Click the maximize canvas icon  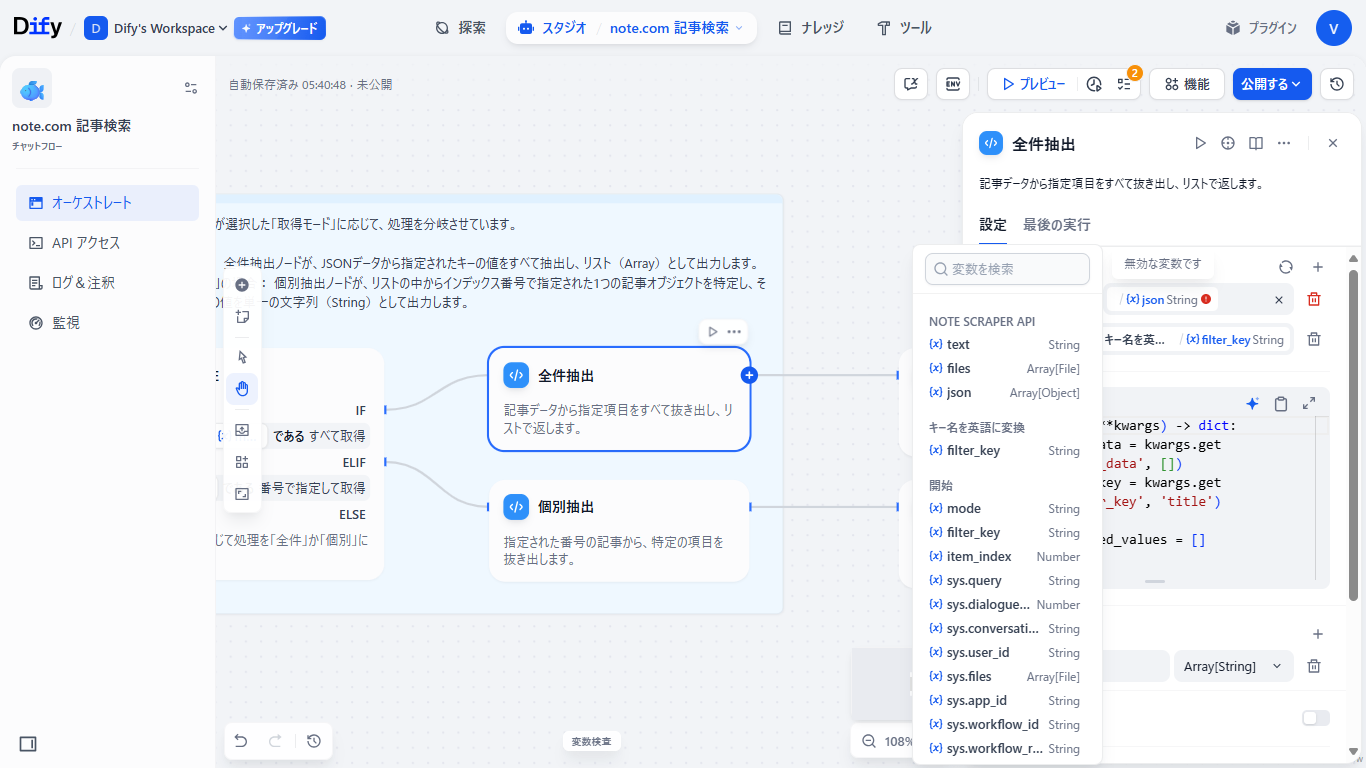[x=242, y=494]
